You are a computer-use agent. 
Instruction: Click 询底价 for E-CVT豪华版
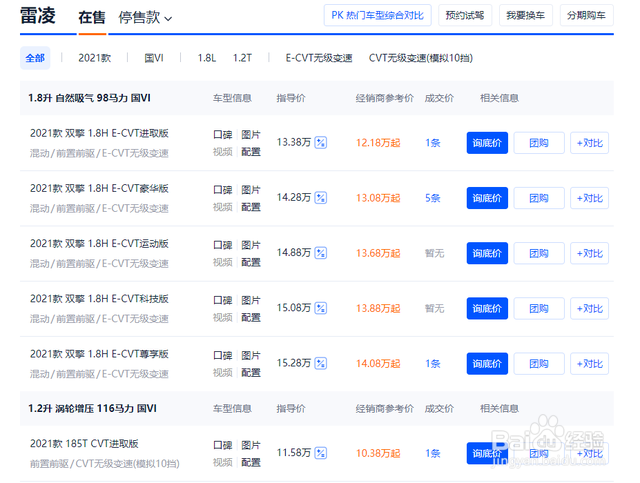pos(487,198)
